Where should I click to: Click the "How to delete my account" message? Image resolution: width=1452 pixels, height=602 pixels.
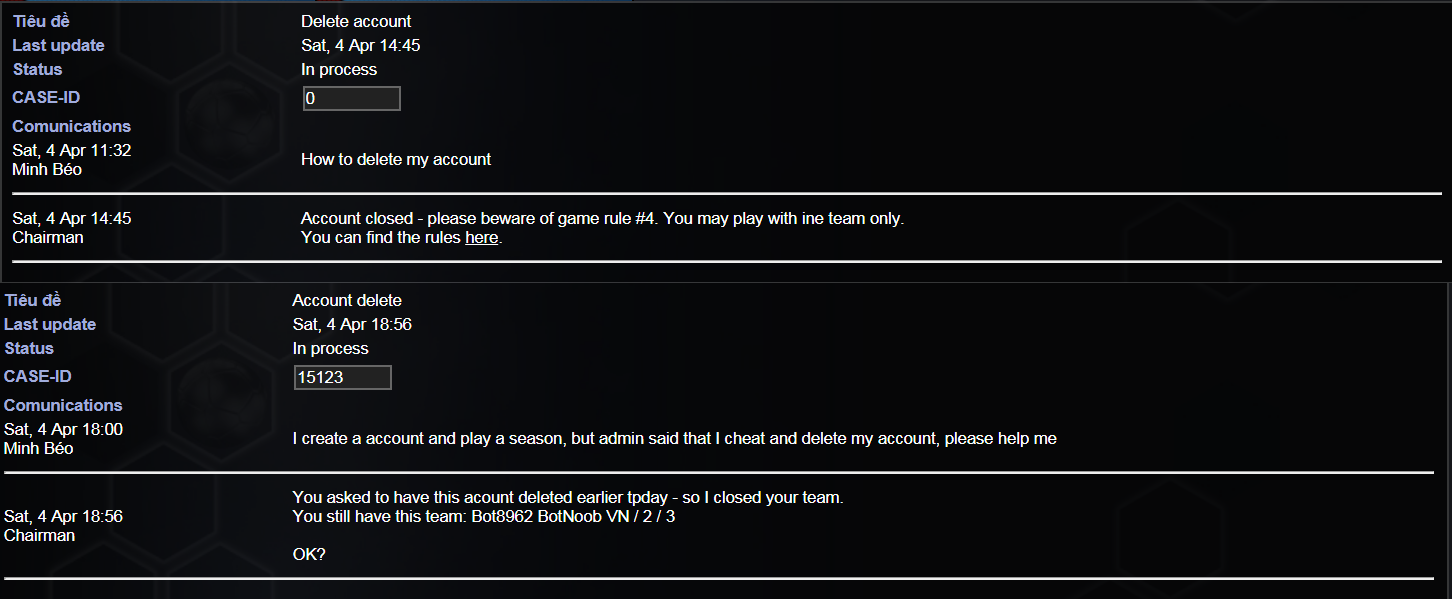coord(396,159)
